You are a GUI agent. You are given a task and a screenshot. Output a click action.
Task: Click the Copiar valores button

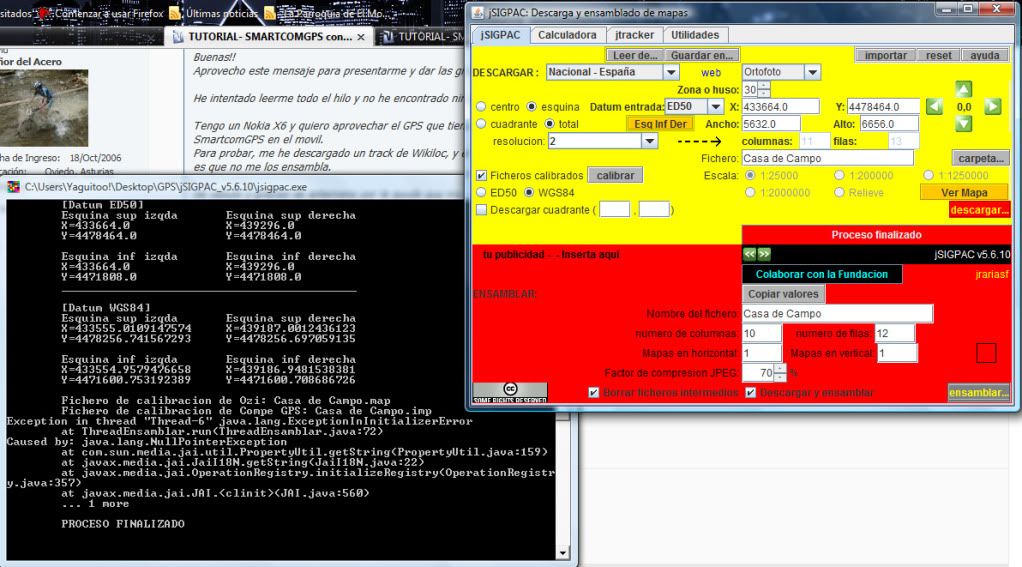(783, 294)
